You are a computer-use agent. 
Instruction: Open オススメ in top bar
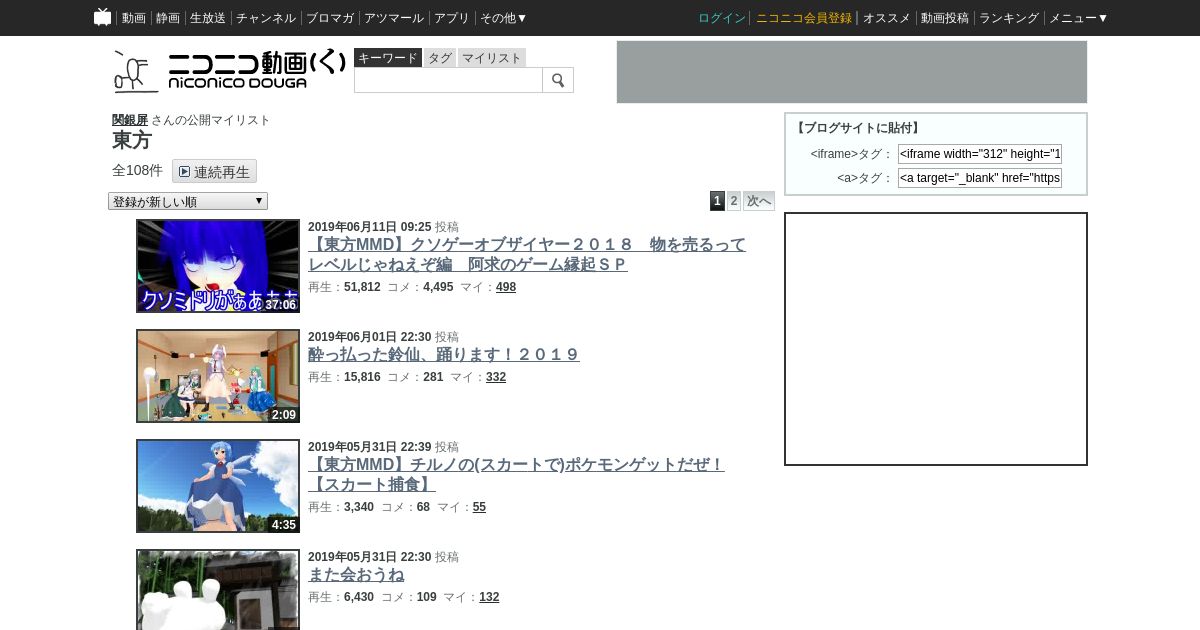[x=887, y=18]
